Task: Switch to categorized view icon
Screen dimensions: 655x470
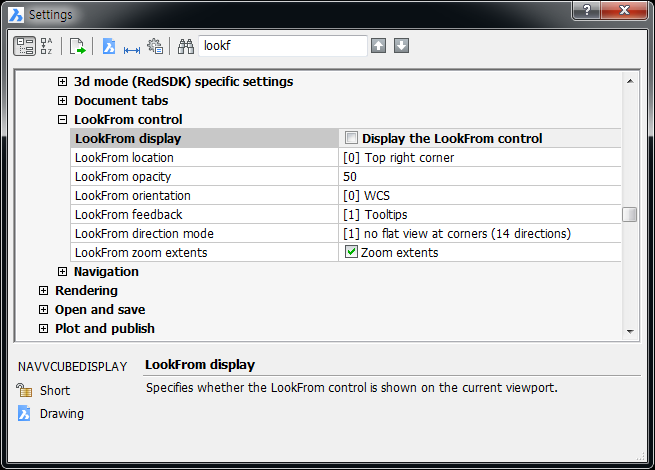Action: click(x=25, y=46)
